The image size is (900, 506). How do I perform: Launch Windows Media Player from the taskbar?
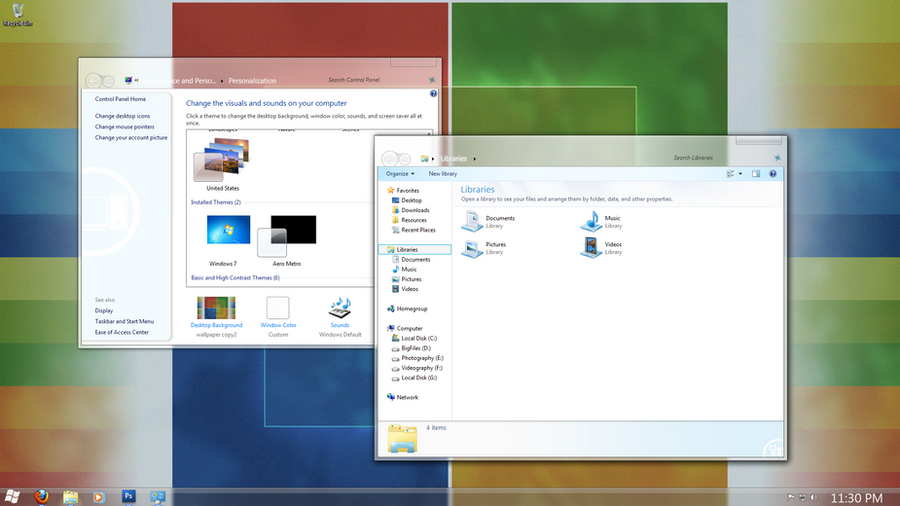click(99, 497)
